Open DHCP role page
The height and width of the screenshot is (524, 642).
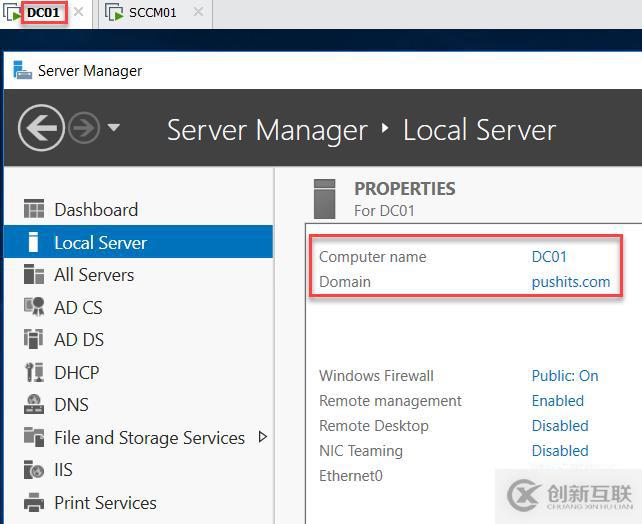[x=138, y=372]
